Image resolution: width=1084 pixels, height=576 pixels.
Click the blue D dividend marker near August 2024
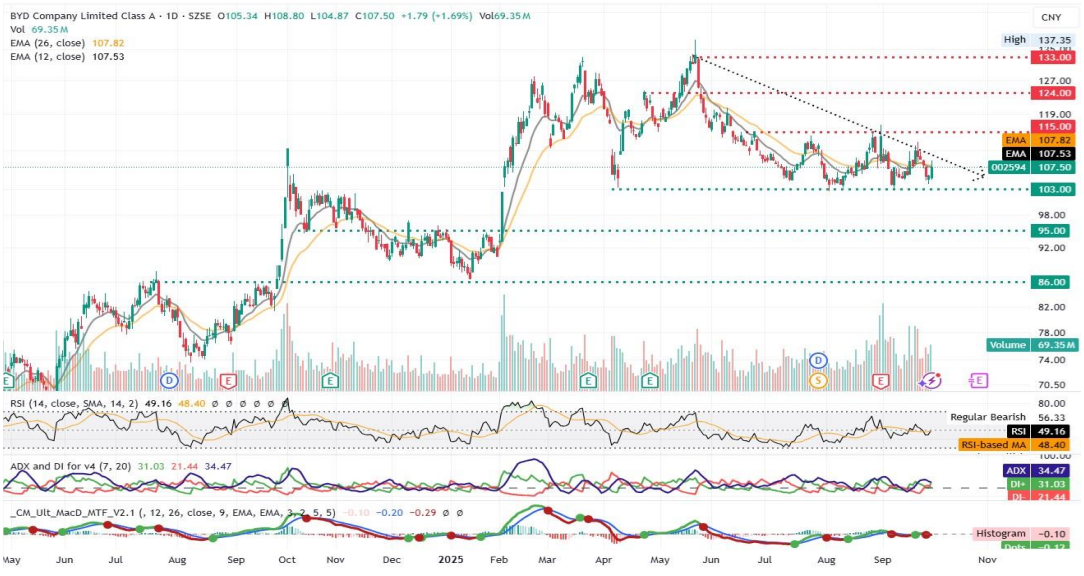tap(170, 380)
